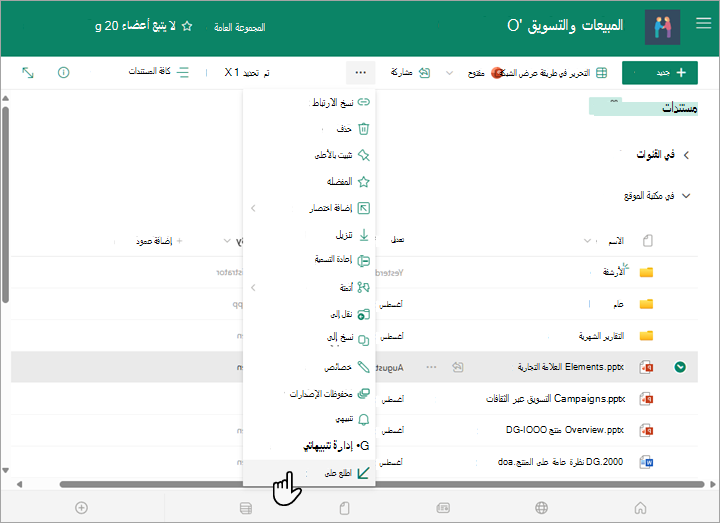Expand the مفتوح open dropdown arrow

[450, 73]
